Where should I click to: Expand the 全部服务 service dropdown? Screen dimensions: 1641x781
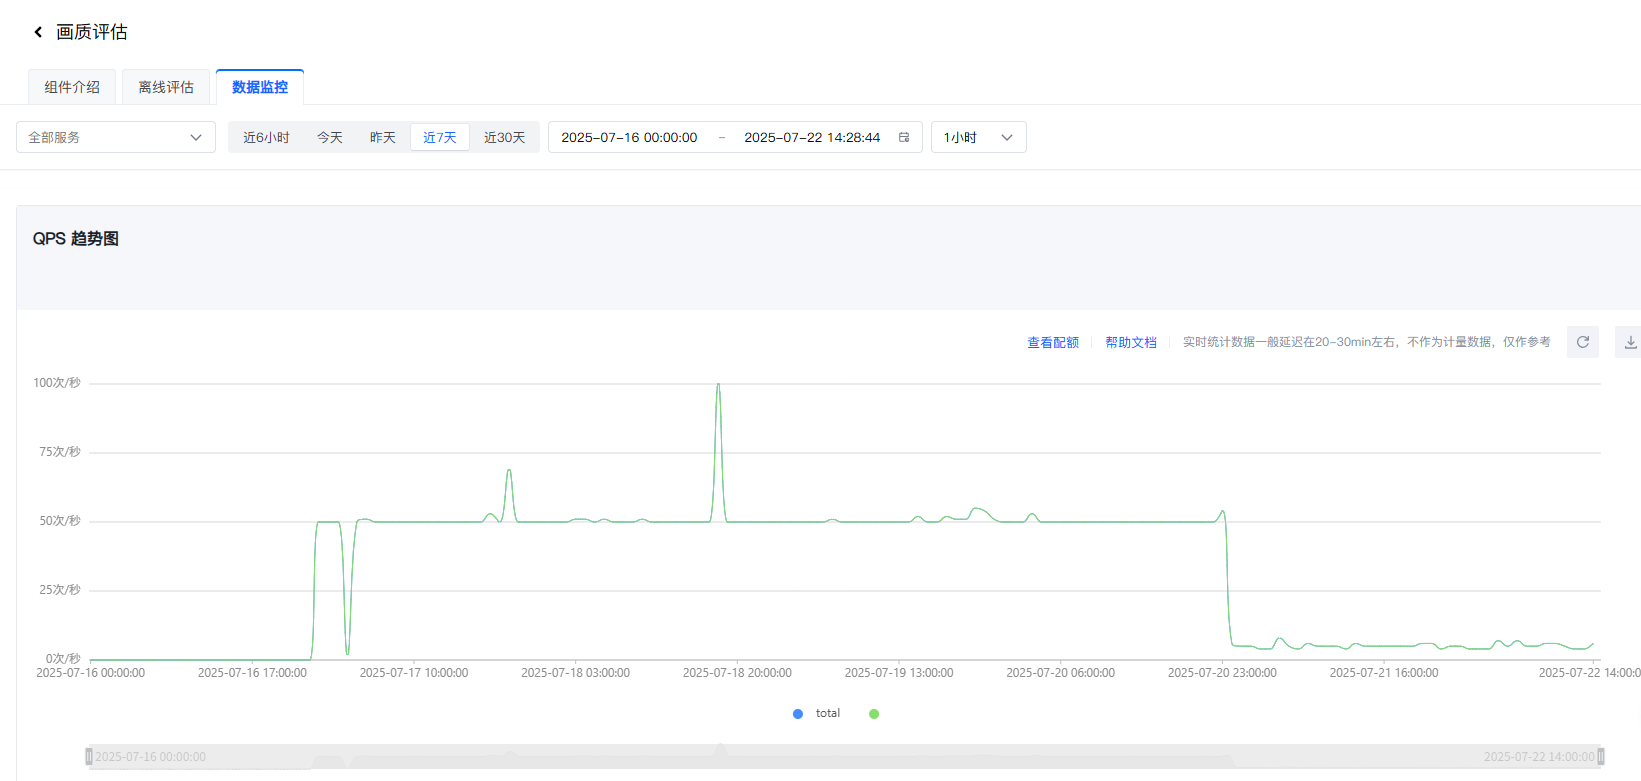click(x=115, y=137)
